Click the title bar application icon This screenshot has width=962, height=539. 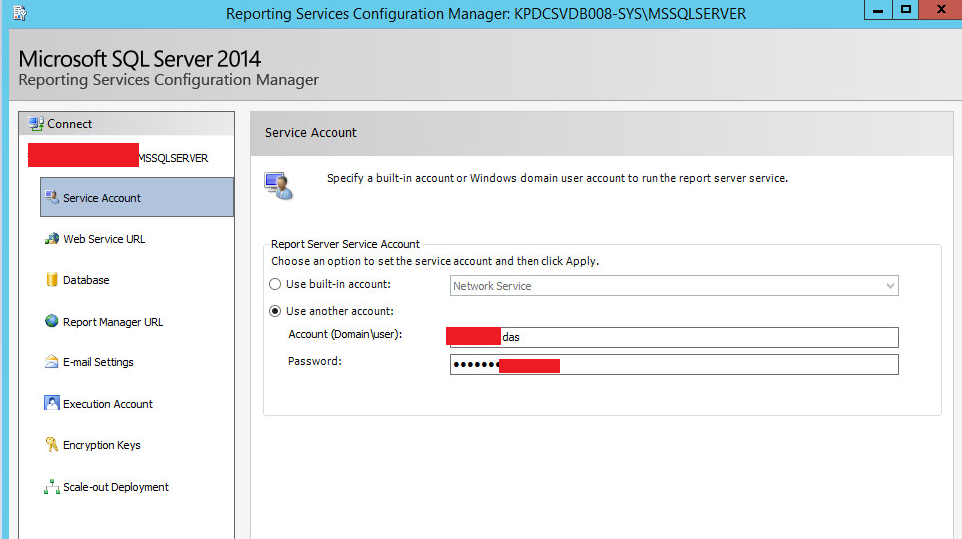(x=20, y=13)
